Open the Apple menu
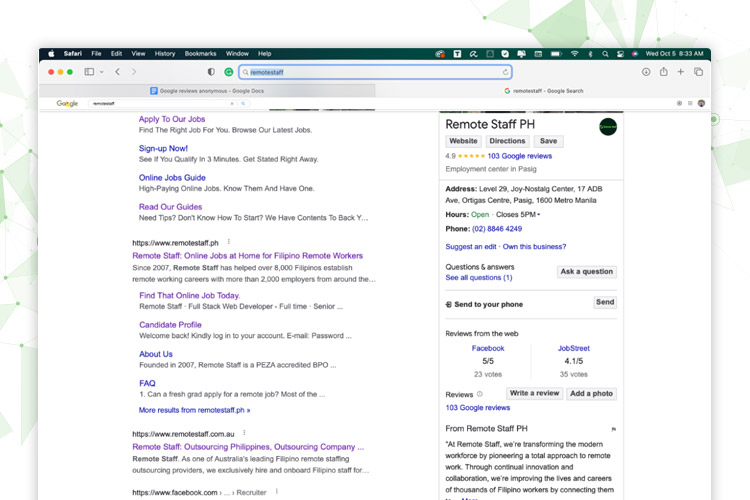The width and height of the screenshot is (750, 500). click(51, 54)
